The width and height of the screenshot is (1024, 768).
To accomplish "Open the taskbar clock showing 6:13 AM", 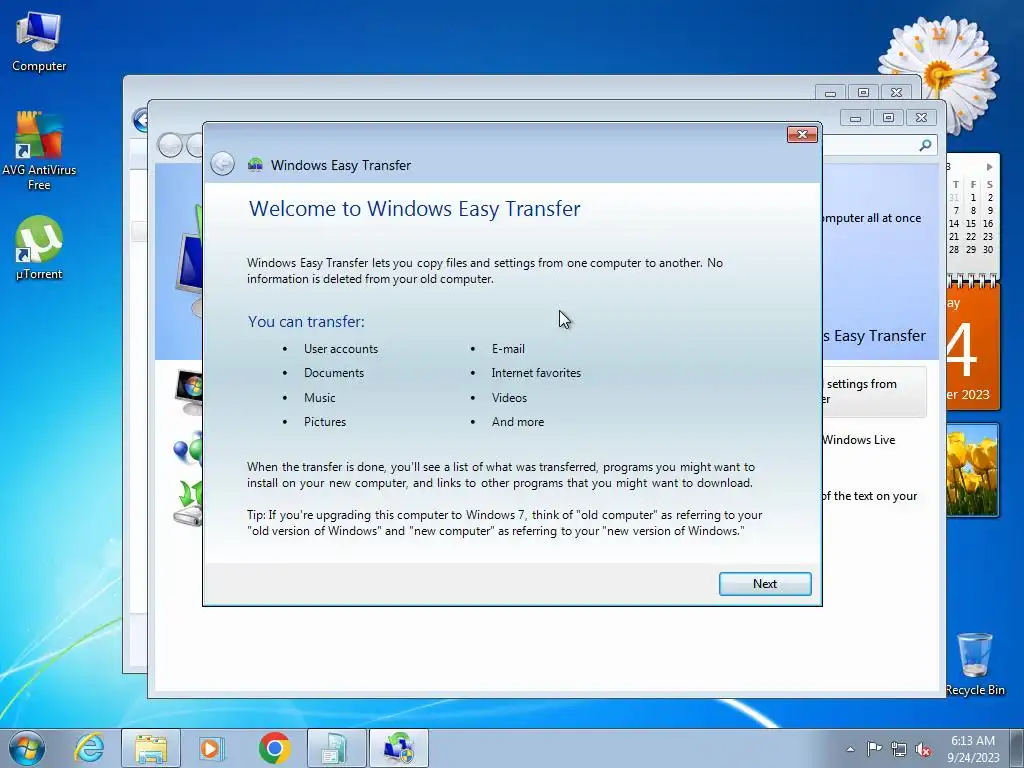I will coord(973,749).
